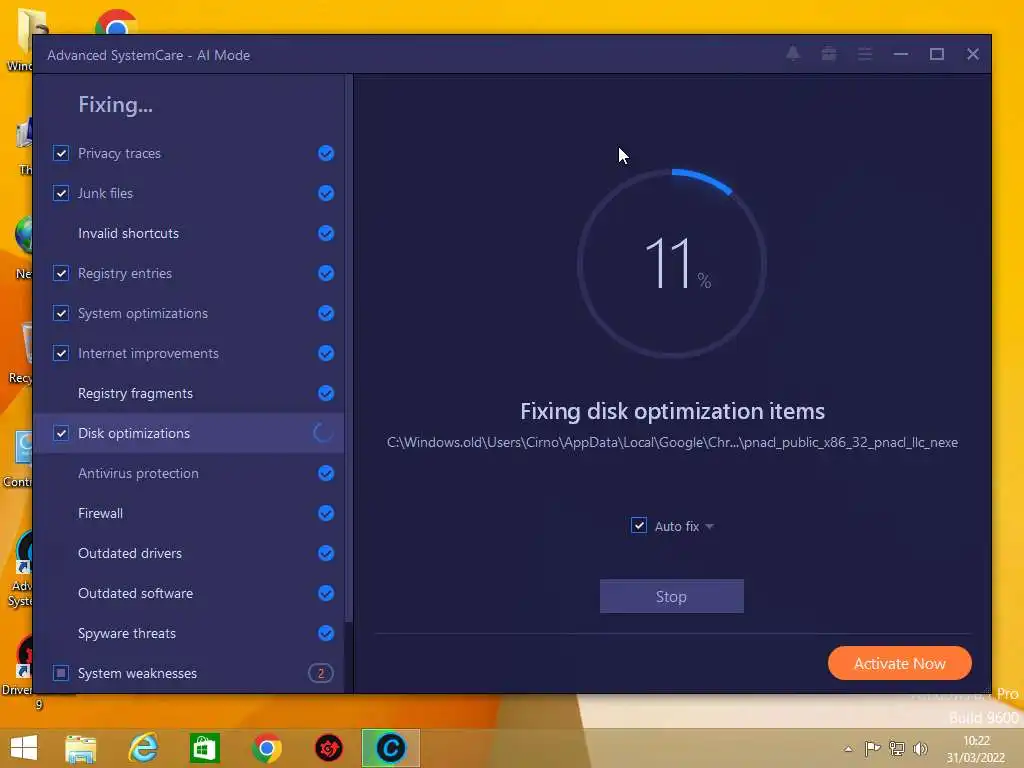This screenshot has width=1024, height=768.
Task: Click the blue checkmark status next to Junk files
Action: 326,193
